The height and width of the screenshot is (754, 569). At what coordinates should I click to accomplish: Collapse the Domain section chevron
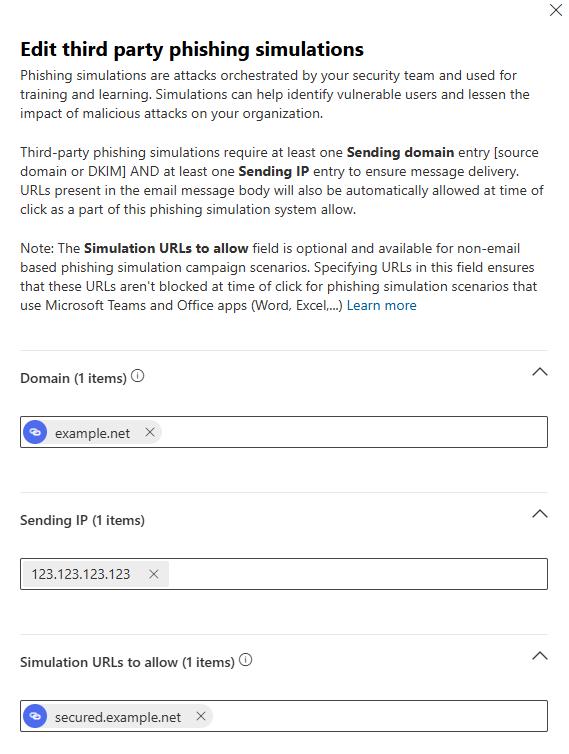click(540, 372)
